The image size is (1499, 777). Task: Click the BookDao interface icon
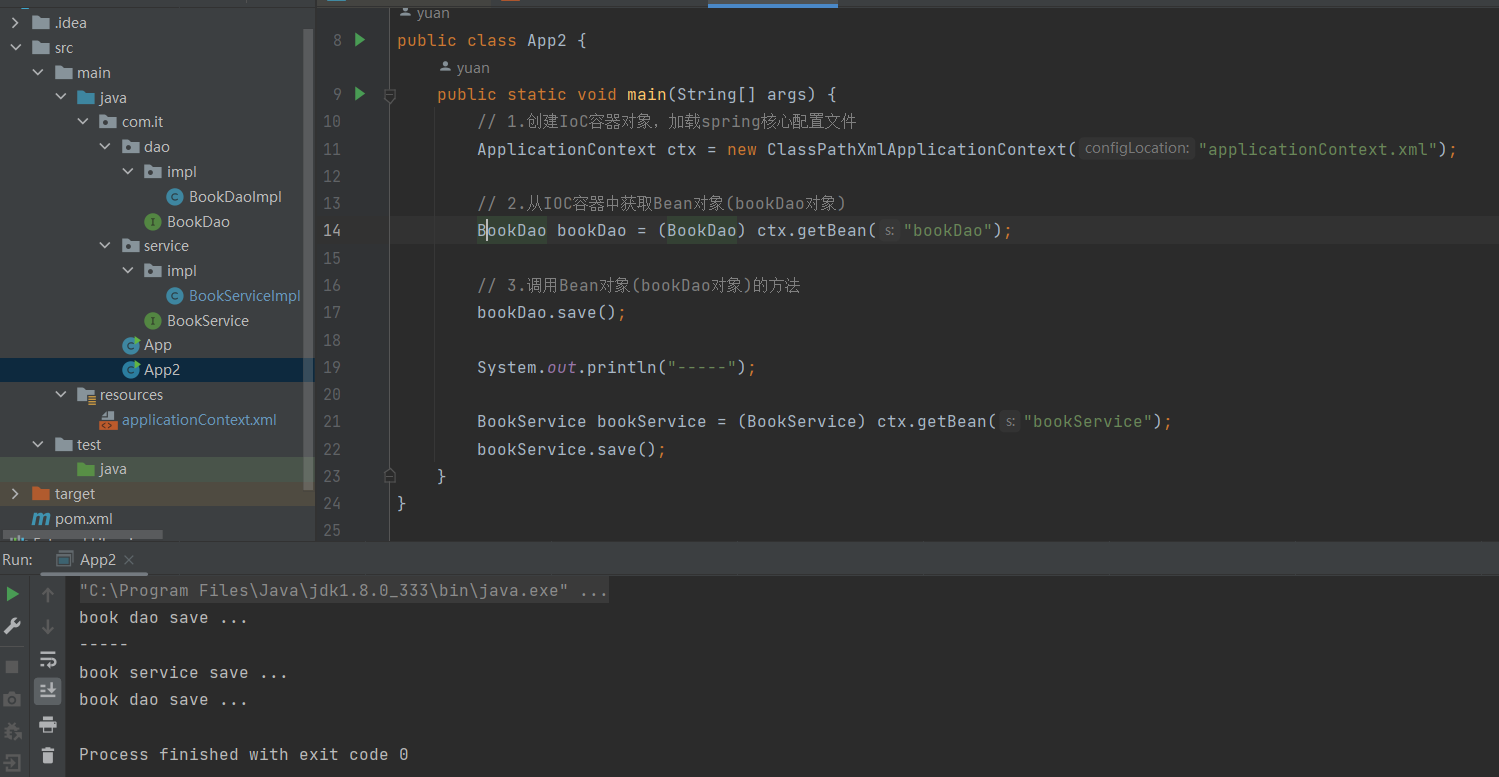click(153, 222)
